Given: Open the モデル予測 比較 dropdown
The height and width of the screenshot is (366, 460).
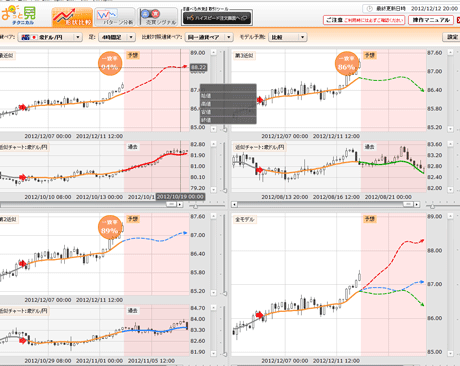Looking at the screenshot, I should pyautogui.click(x=287, y=37).
